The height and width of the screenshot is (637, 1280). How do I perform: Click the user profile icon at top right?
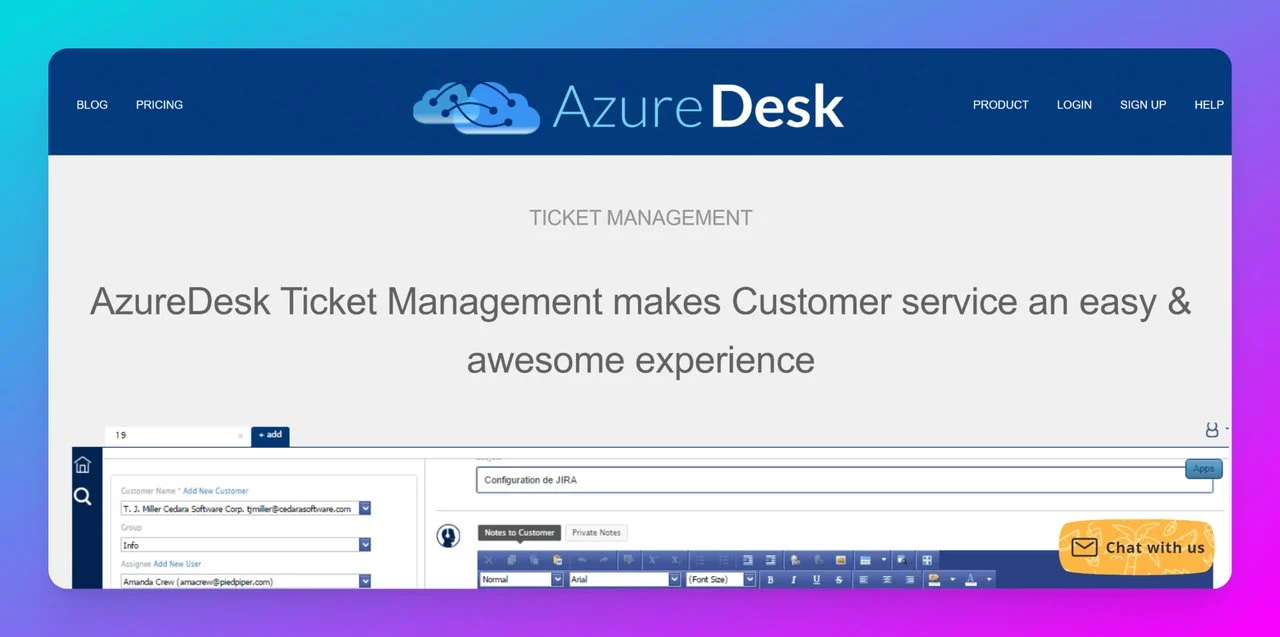[1212, 430]
